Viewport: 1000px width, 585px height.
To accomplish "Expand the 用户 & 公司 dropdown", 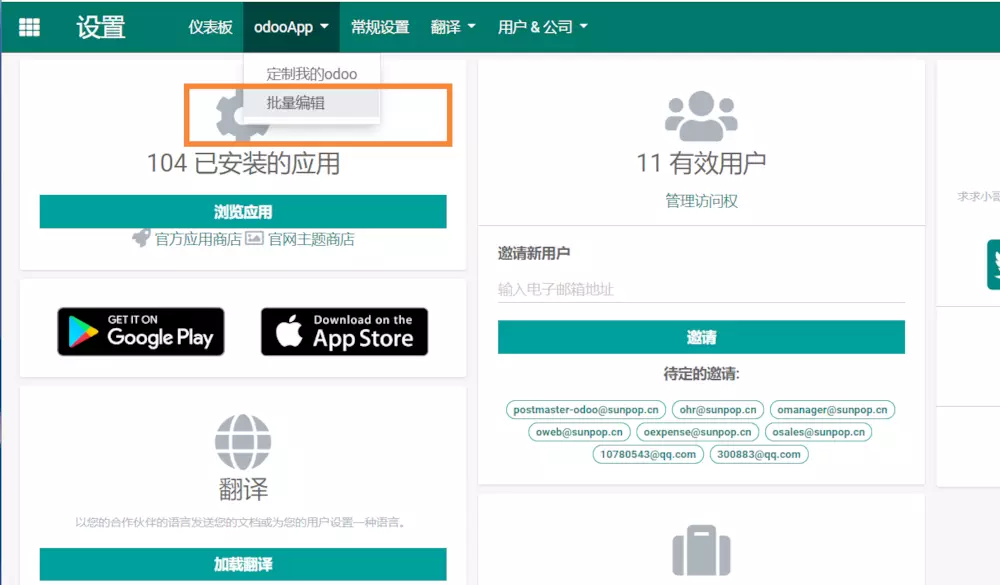I will coord(542,27).
